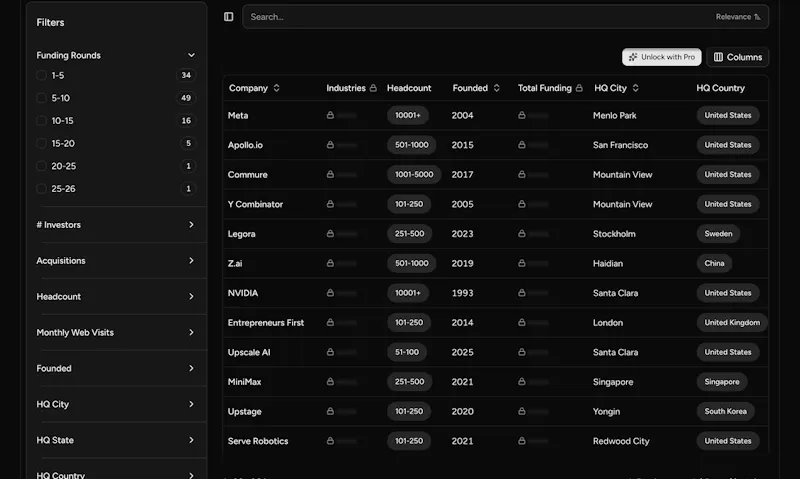Screen dimensions: 800x479
Task: Check the 5-10 funding rounds filter
Action: pos(41,98)
